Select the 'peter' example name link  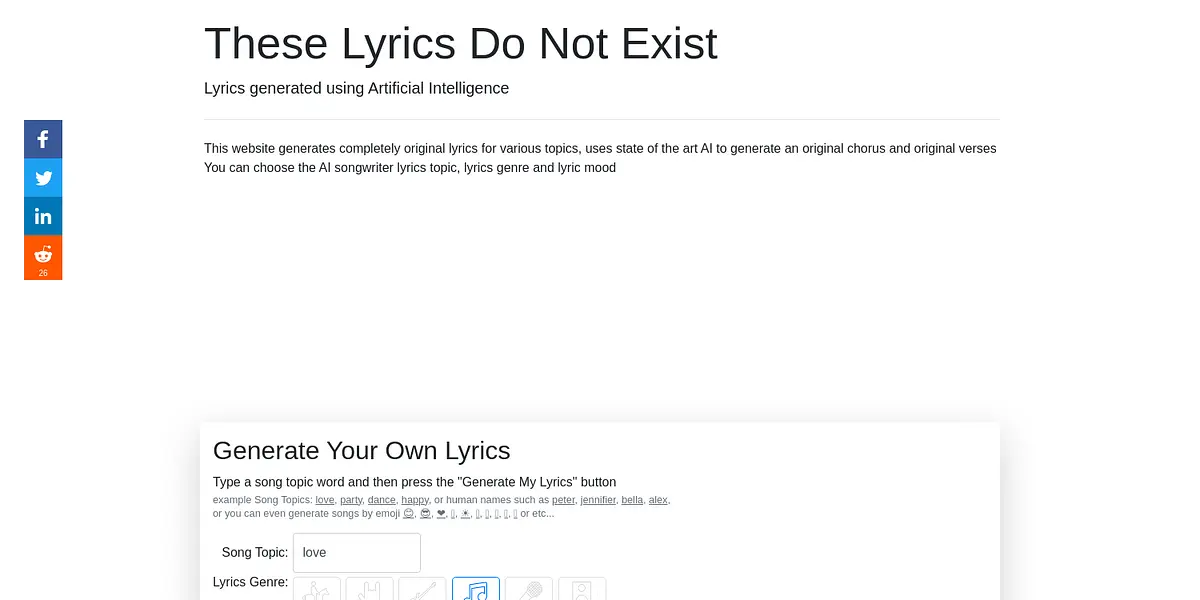[563, 500]
